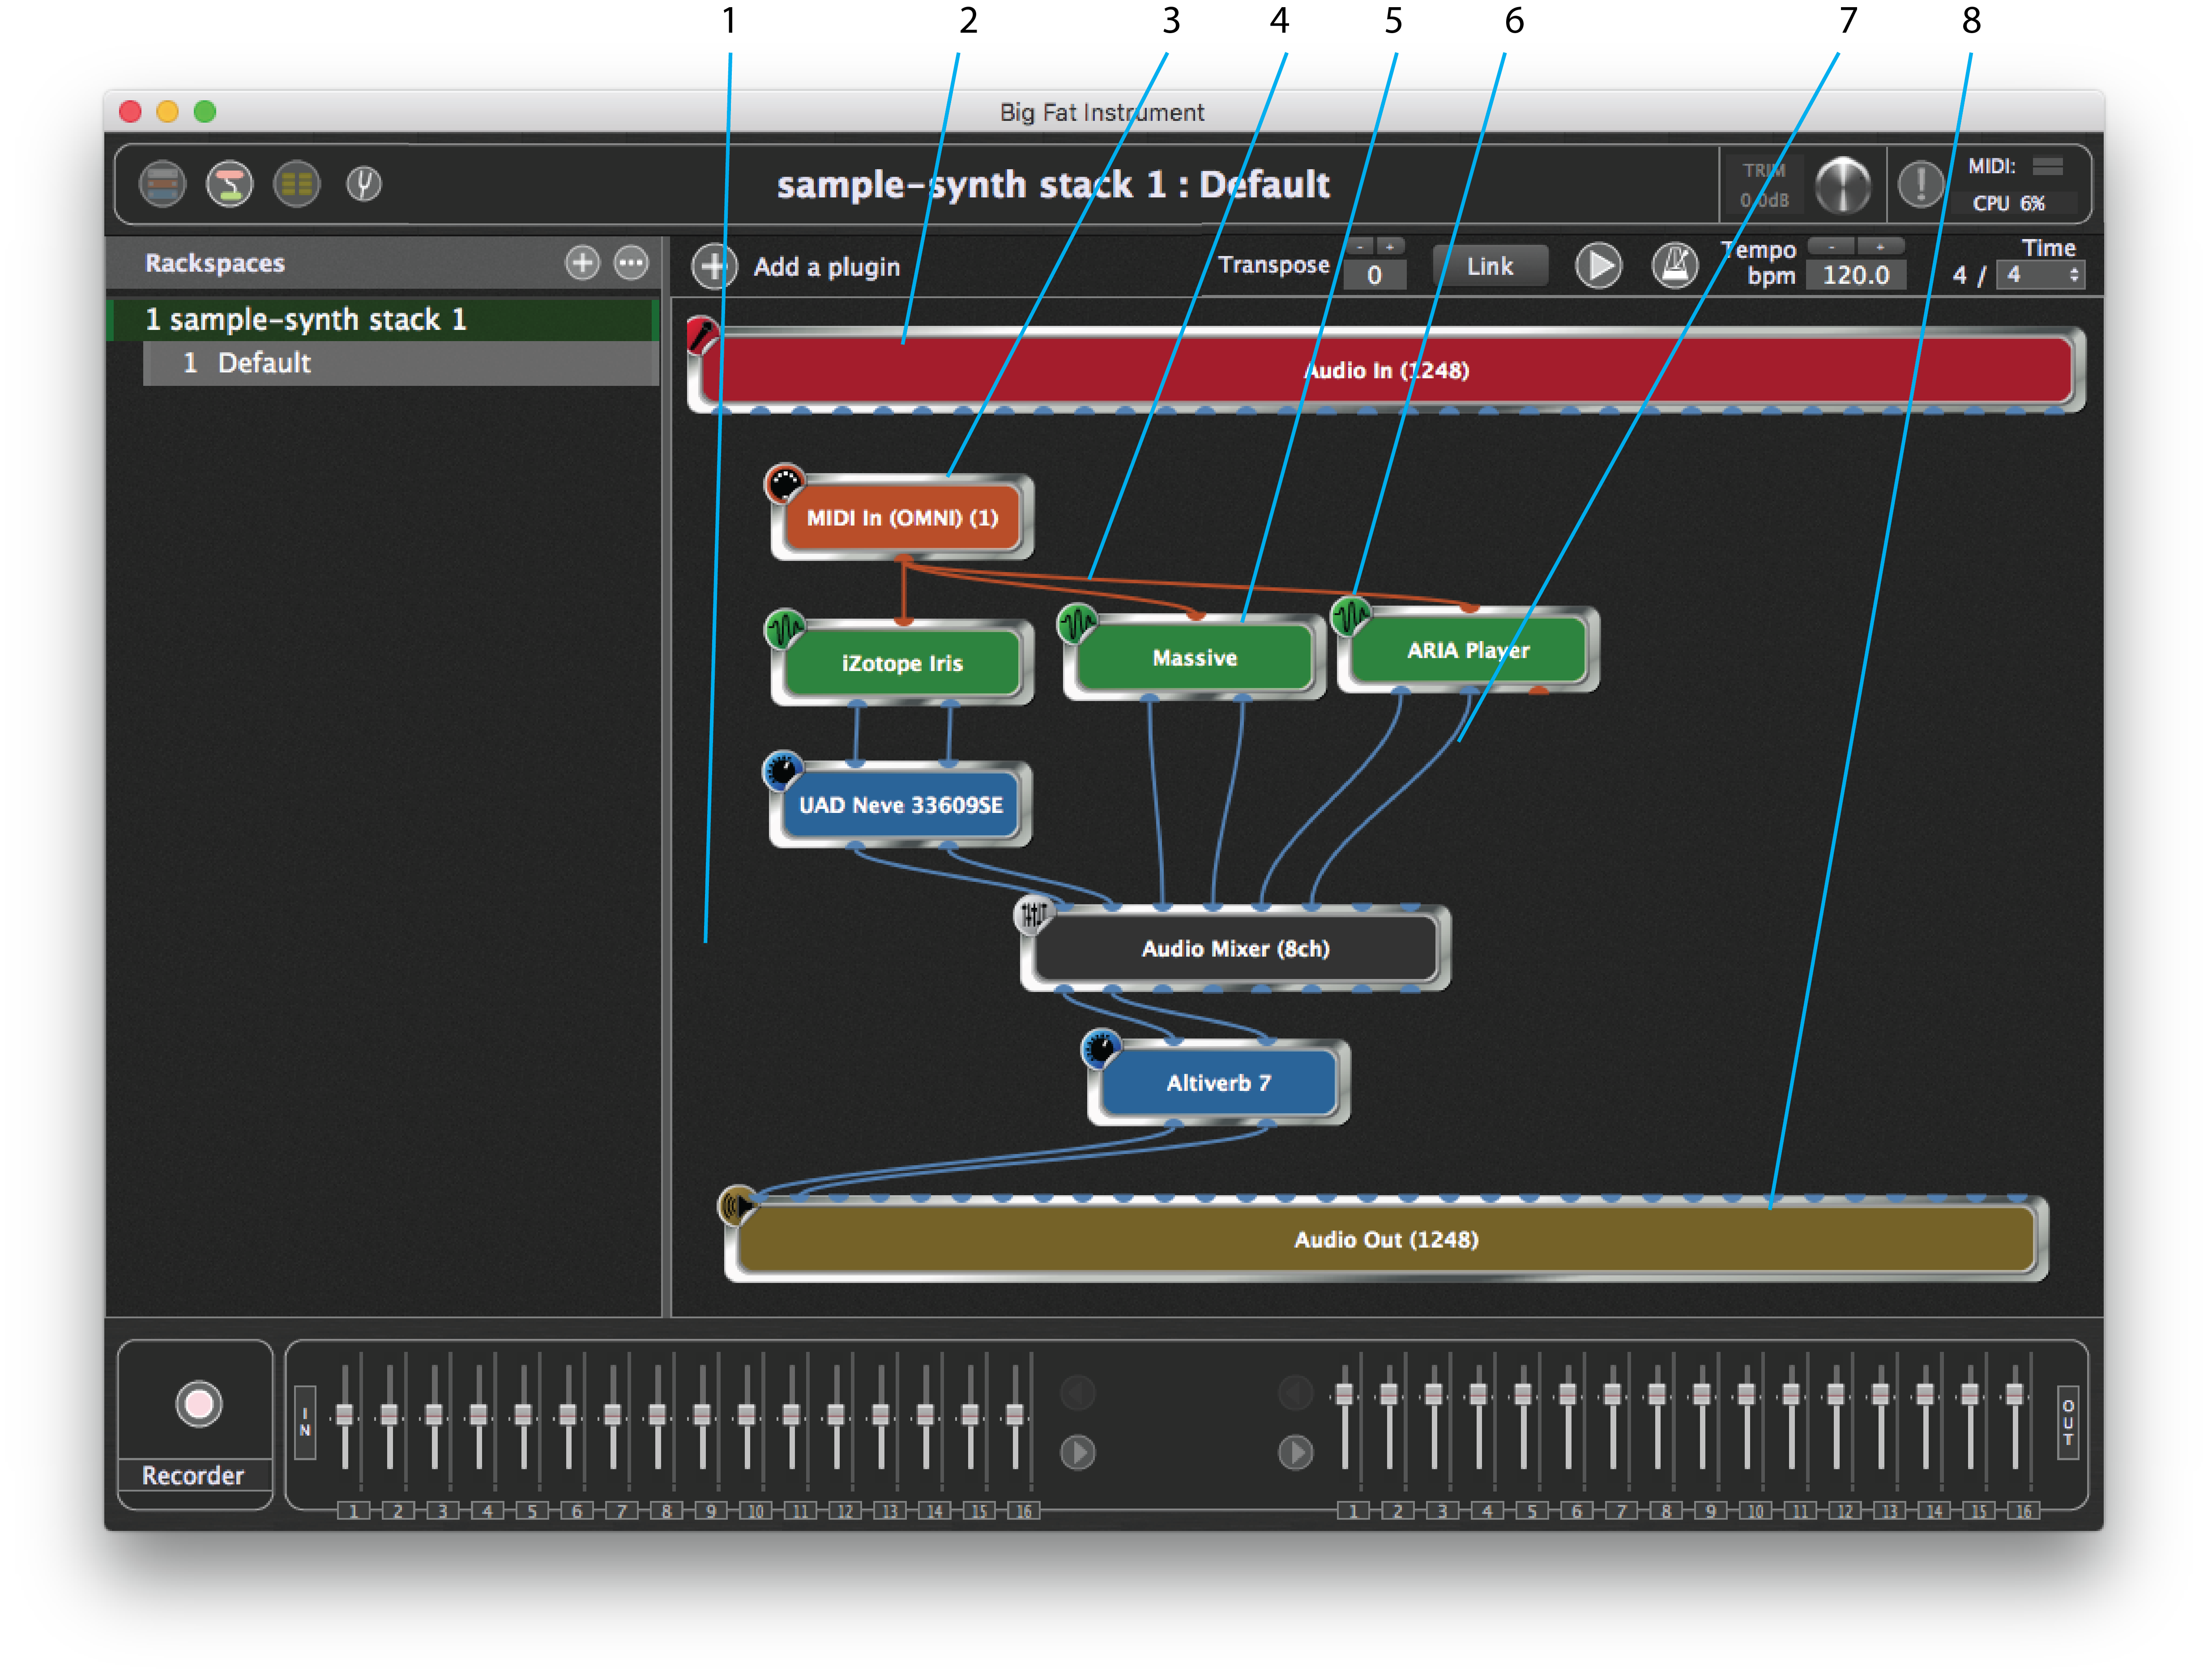
Task: Select the Massive plugin block
Action: [1195, 658]
